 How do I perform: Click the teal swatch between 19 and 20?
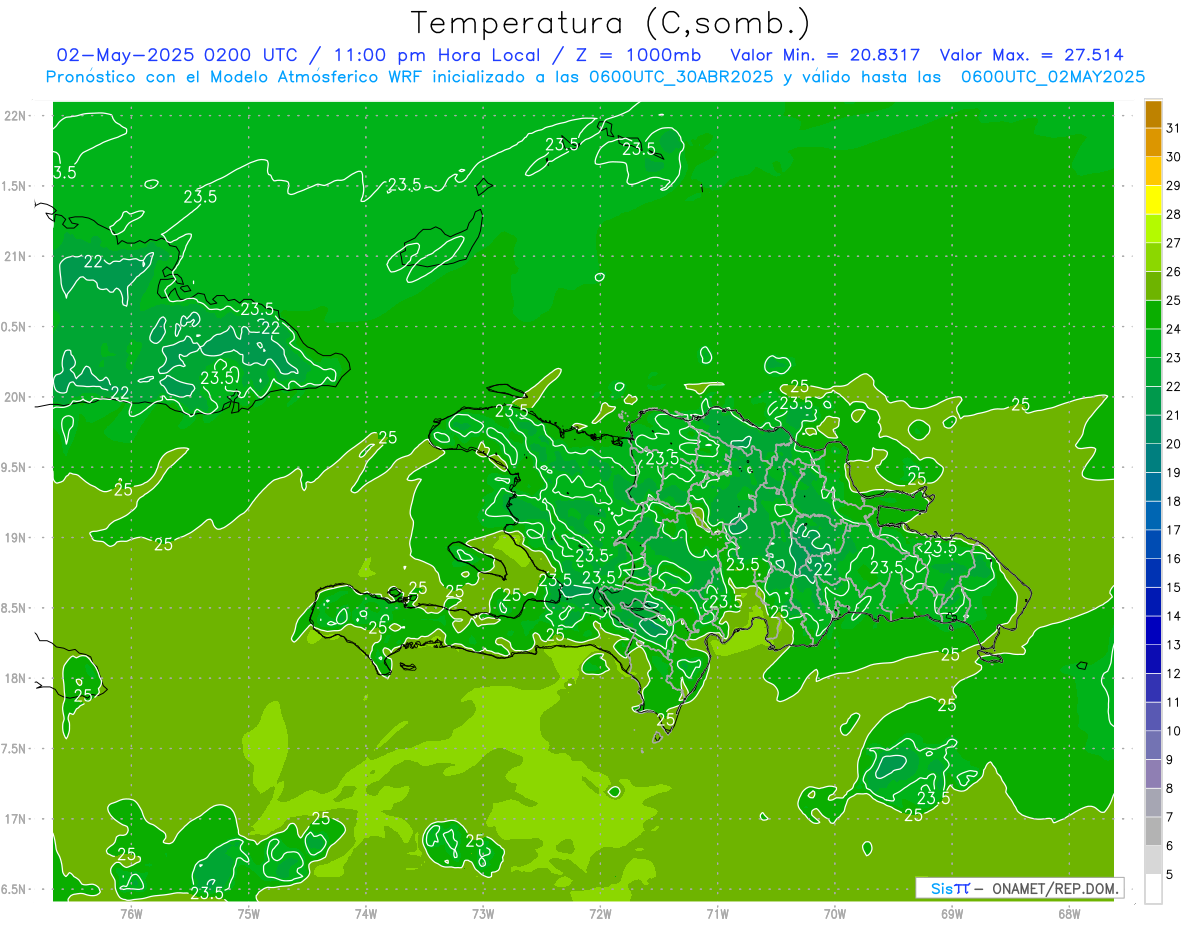pyautogui.click(x=1153, y=458)
